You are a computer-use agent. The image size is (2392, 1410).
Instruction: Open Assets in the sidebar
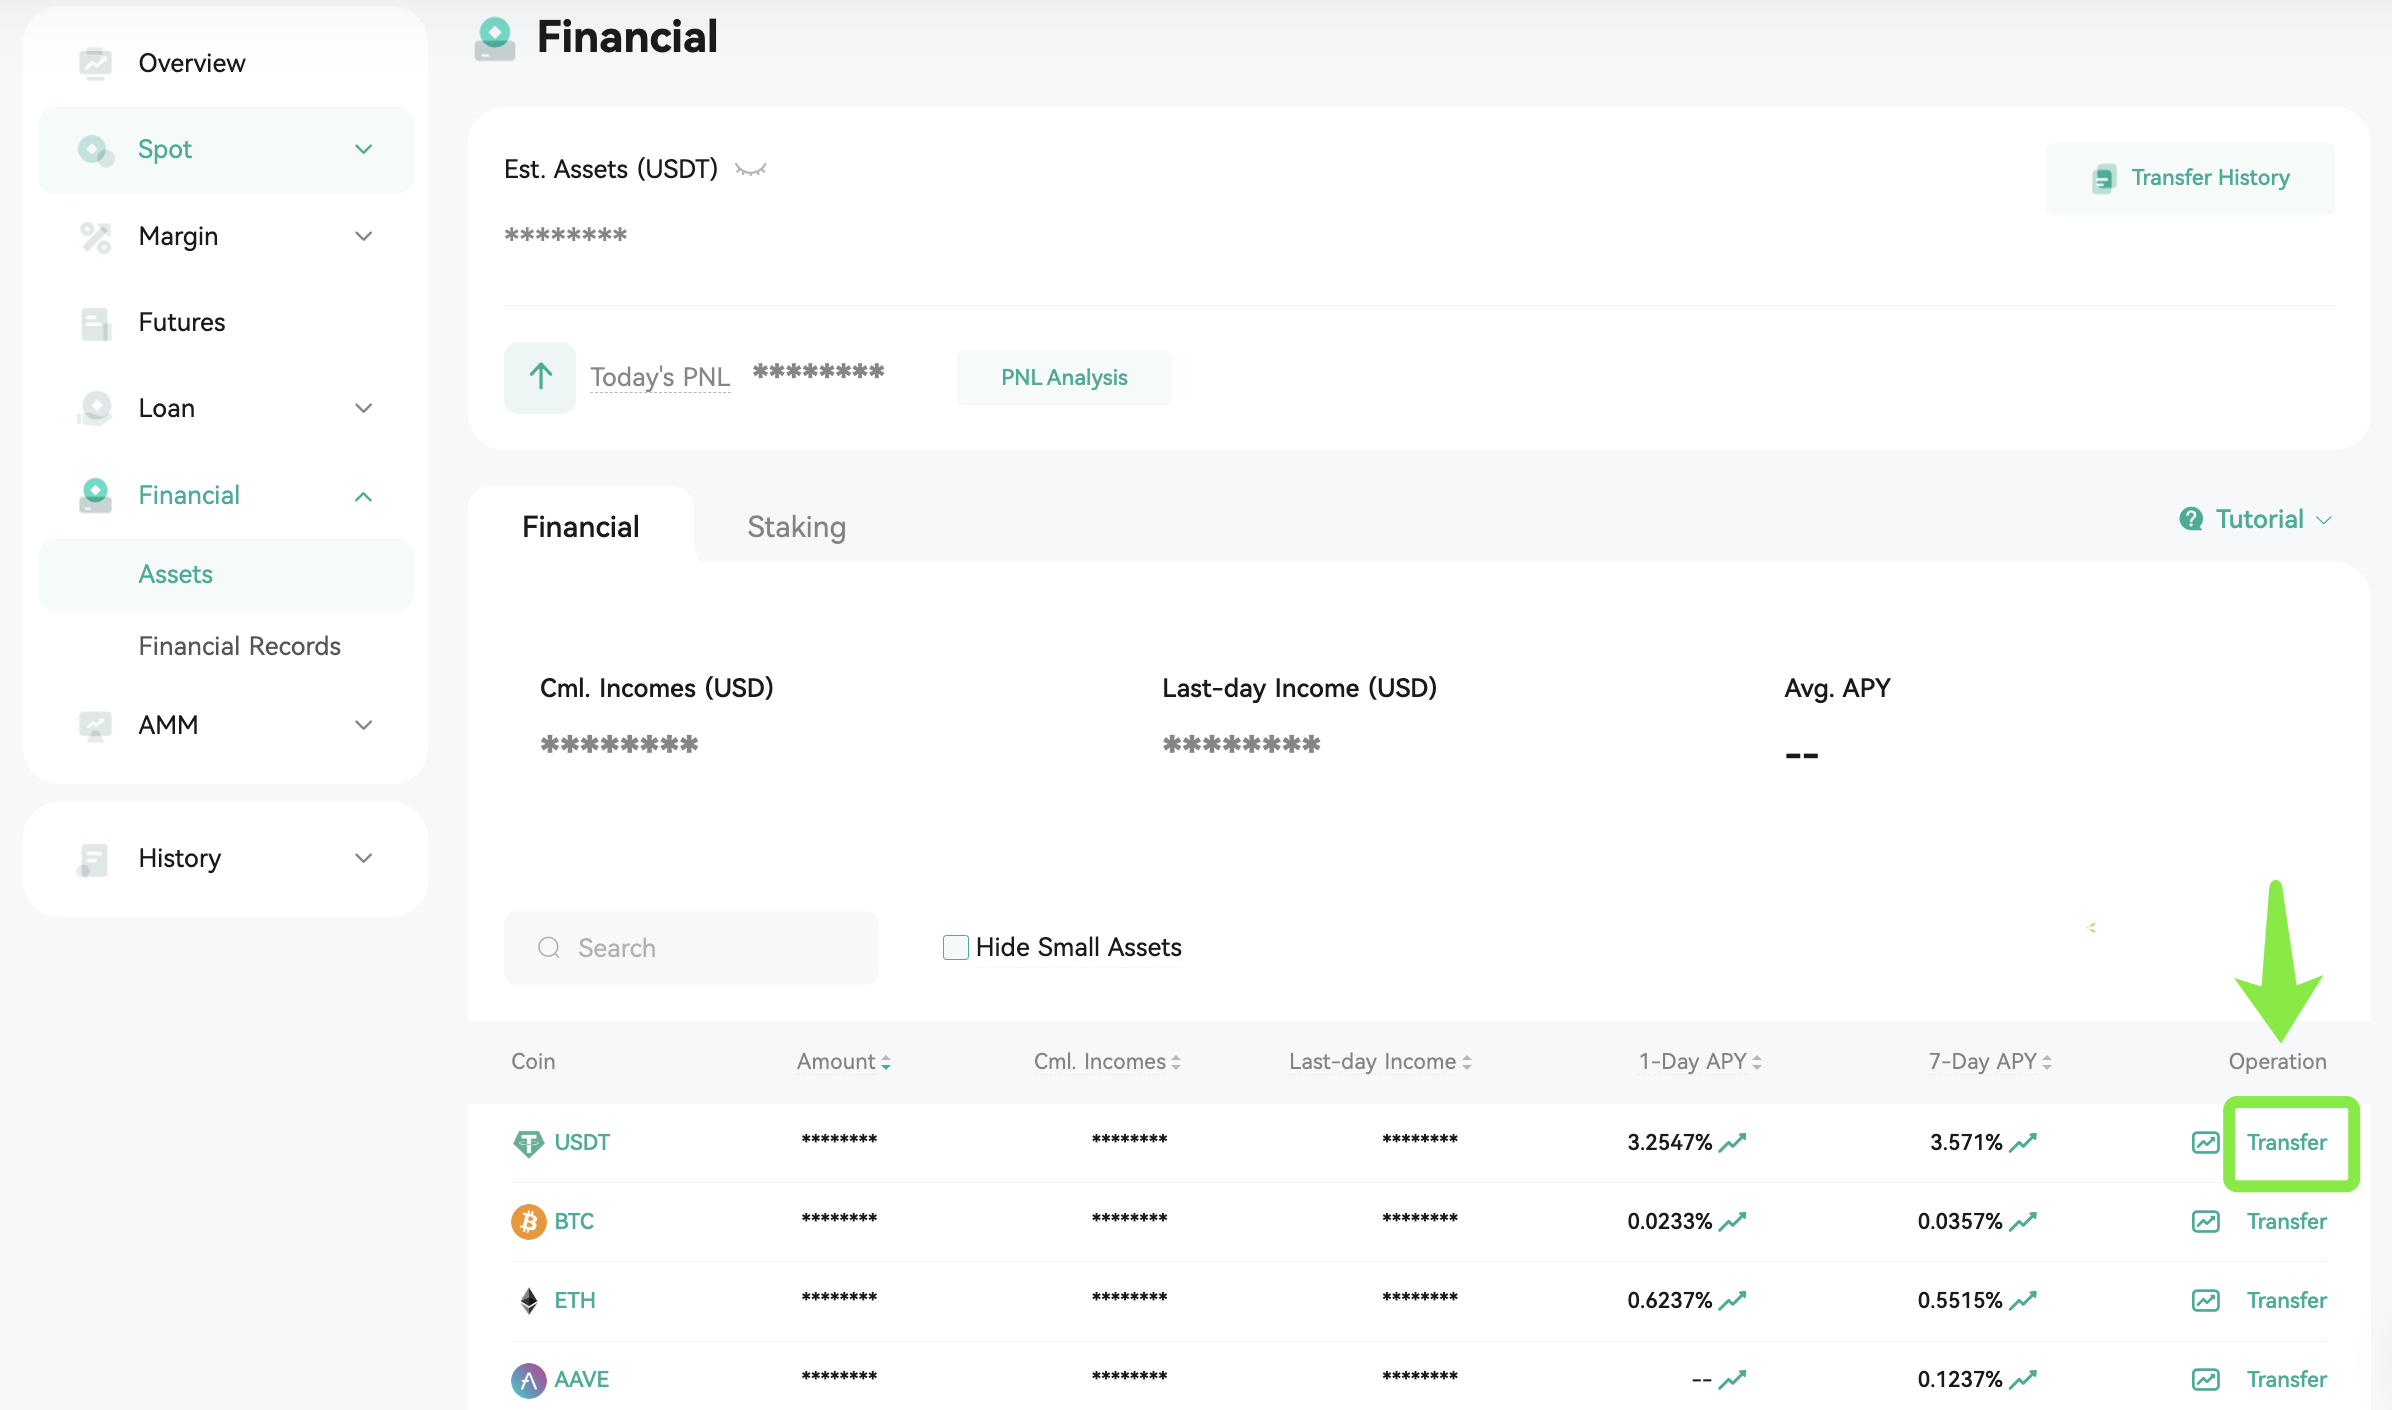click(226, 575)
